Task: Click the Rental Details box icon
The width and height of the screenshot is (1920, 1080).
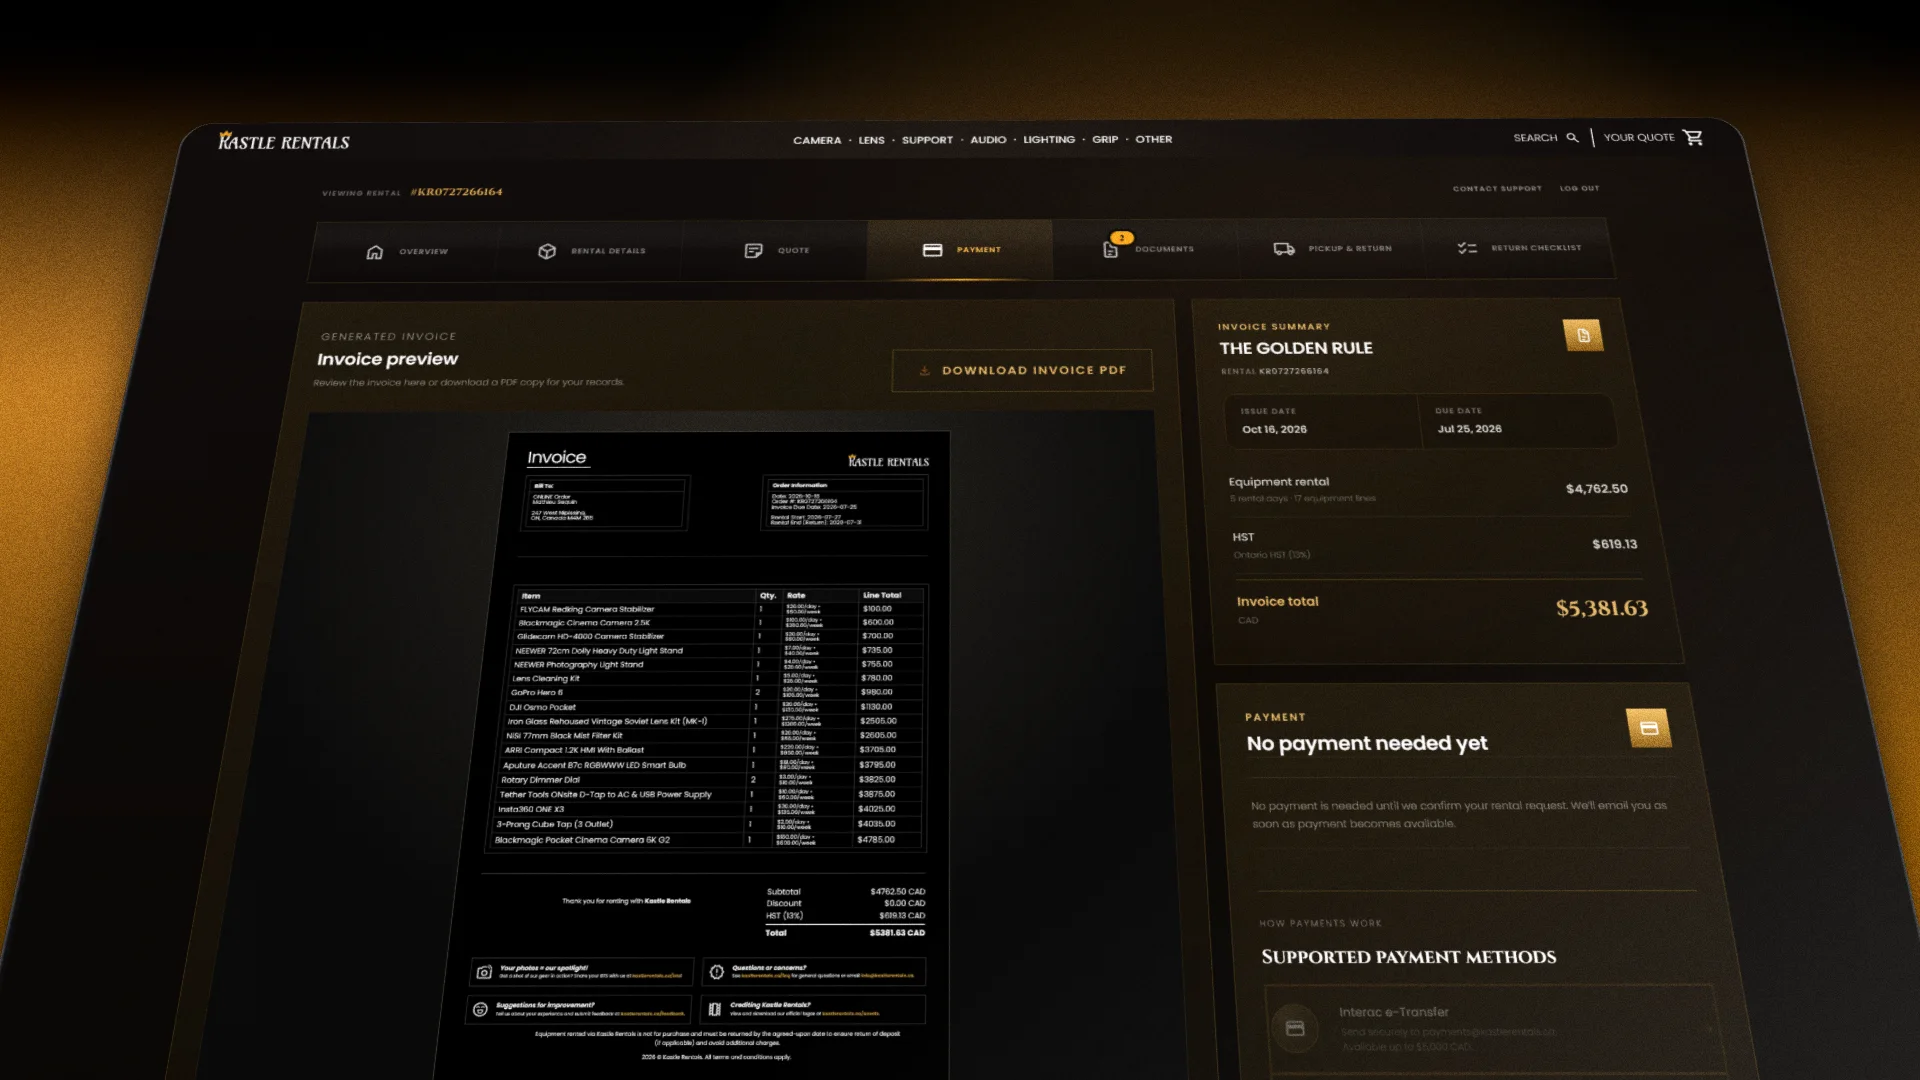Action: 547,251
